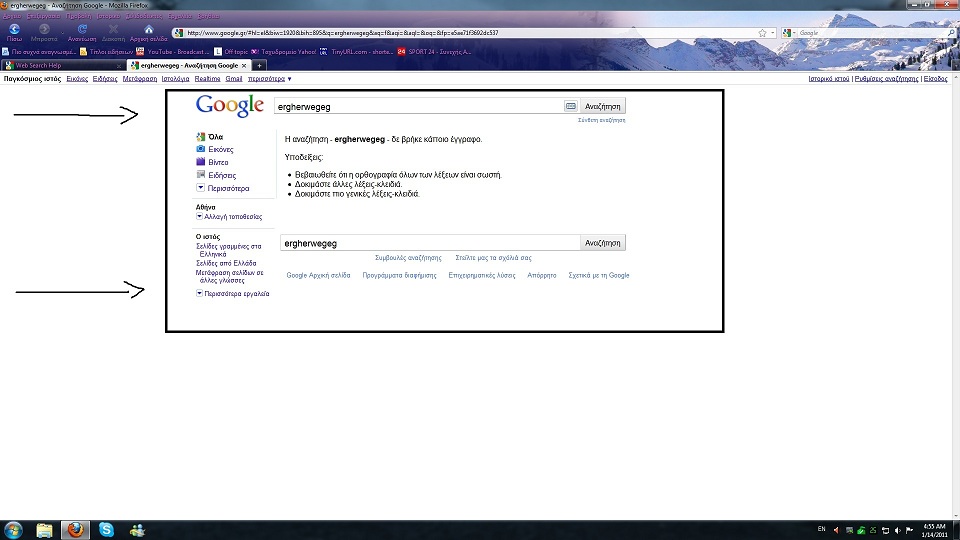Reload the page with the Ανανέωση icon
960x540 pixels.
tap(82, 29)
